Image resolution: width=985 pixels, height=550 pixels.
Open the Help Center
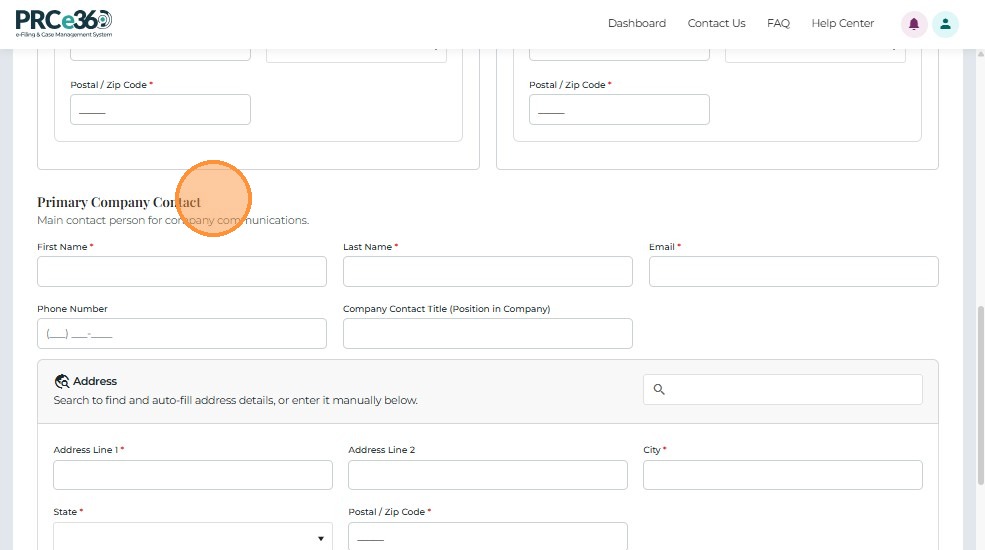pos(842,23)
